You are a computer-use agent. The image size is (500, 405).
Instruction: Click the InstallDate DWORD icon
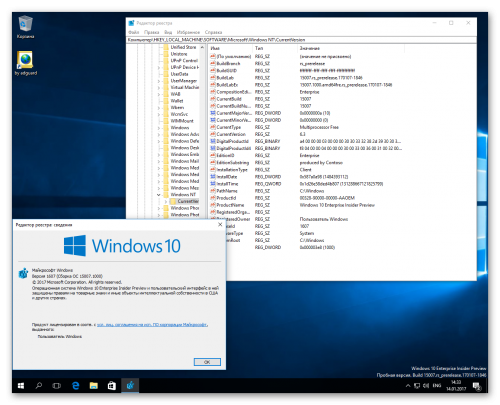point(213,177)
